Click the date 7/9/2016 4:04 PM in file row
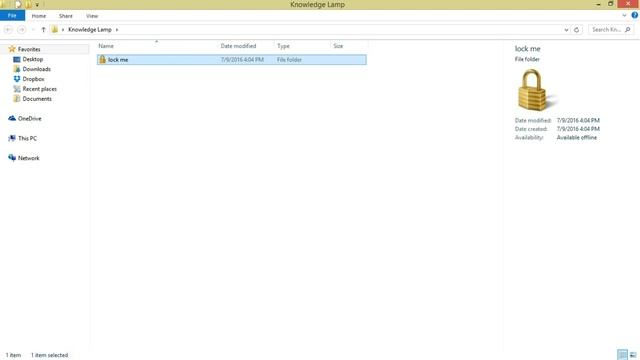Screen dimensions: 640x360 [x=242, y=60]
